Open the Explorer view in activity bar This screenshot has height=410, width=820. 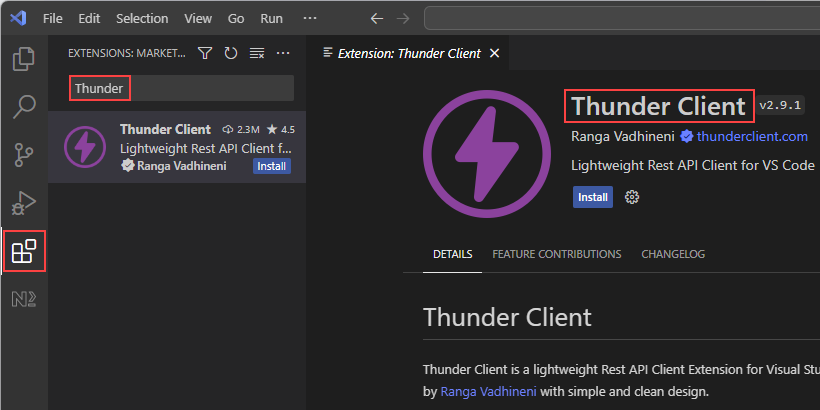24,59
